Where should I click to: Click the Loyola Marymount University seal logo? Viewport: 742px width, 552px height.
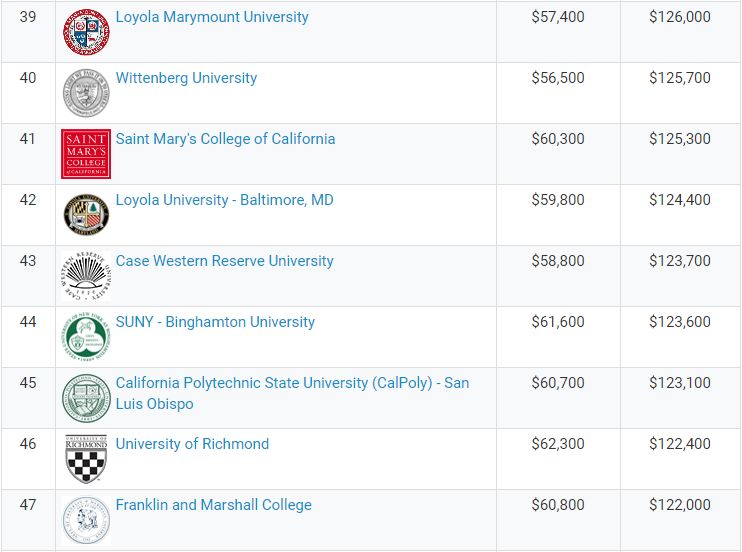pos(86,32)
